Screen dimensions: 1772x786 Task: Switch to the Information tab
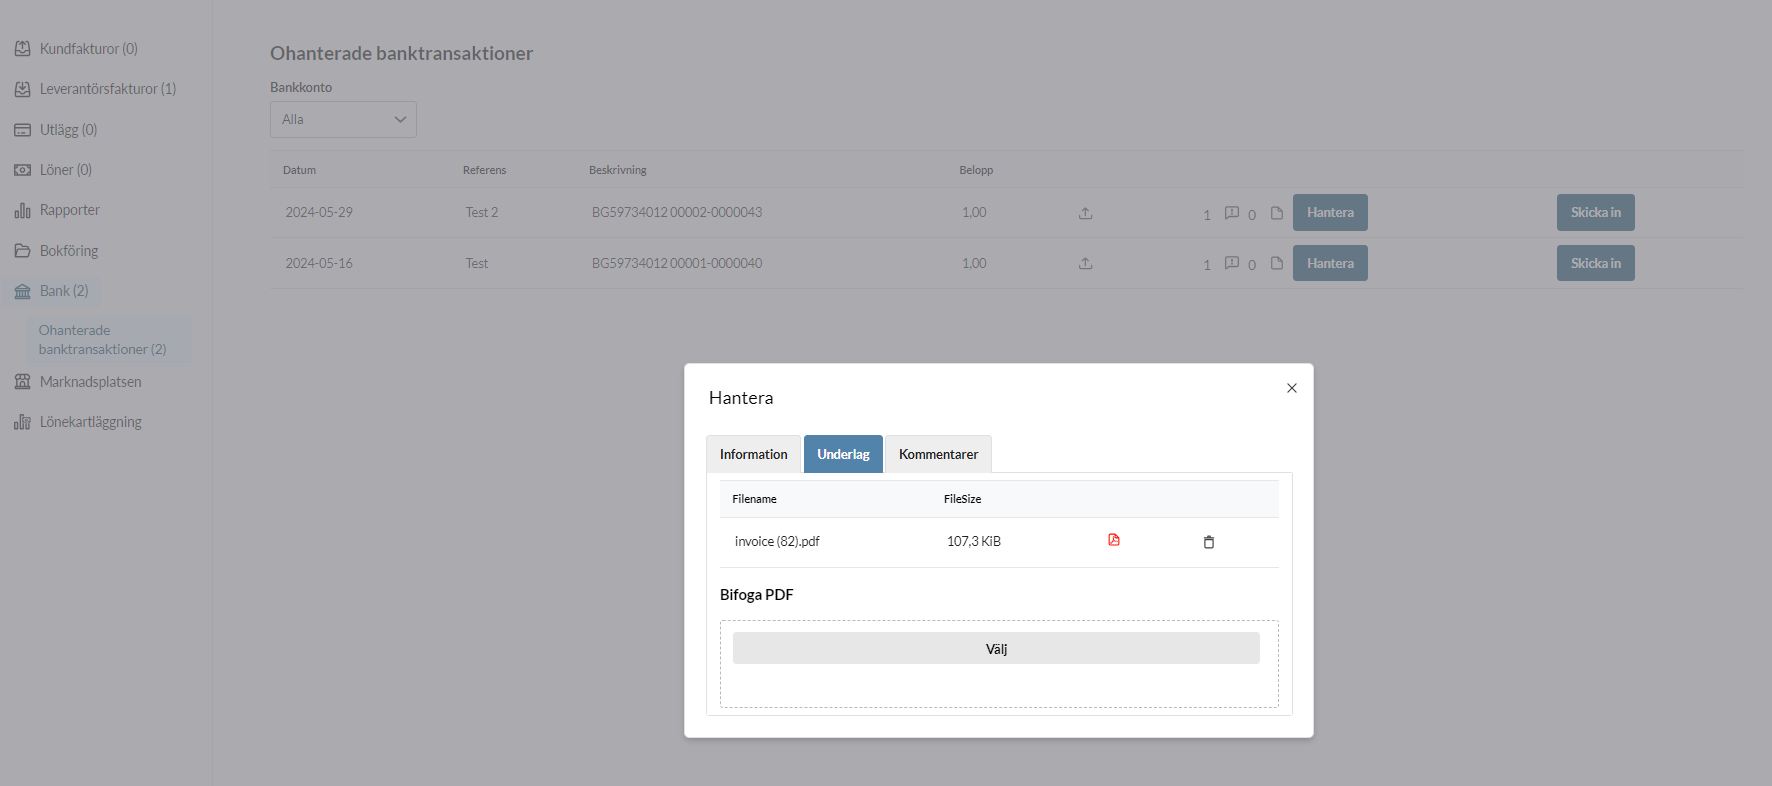(x=753, y=454)
